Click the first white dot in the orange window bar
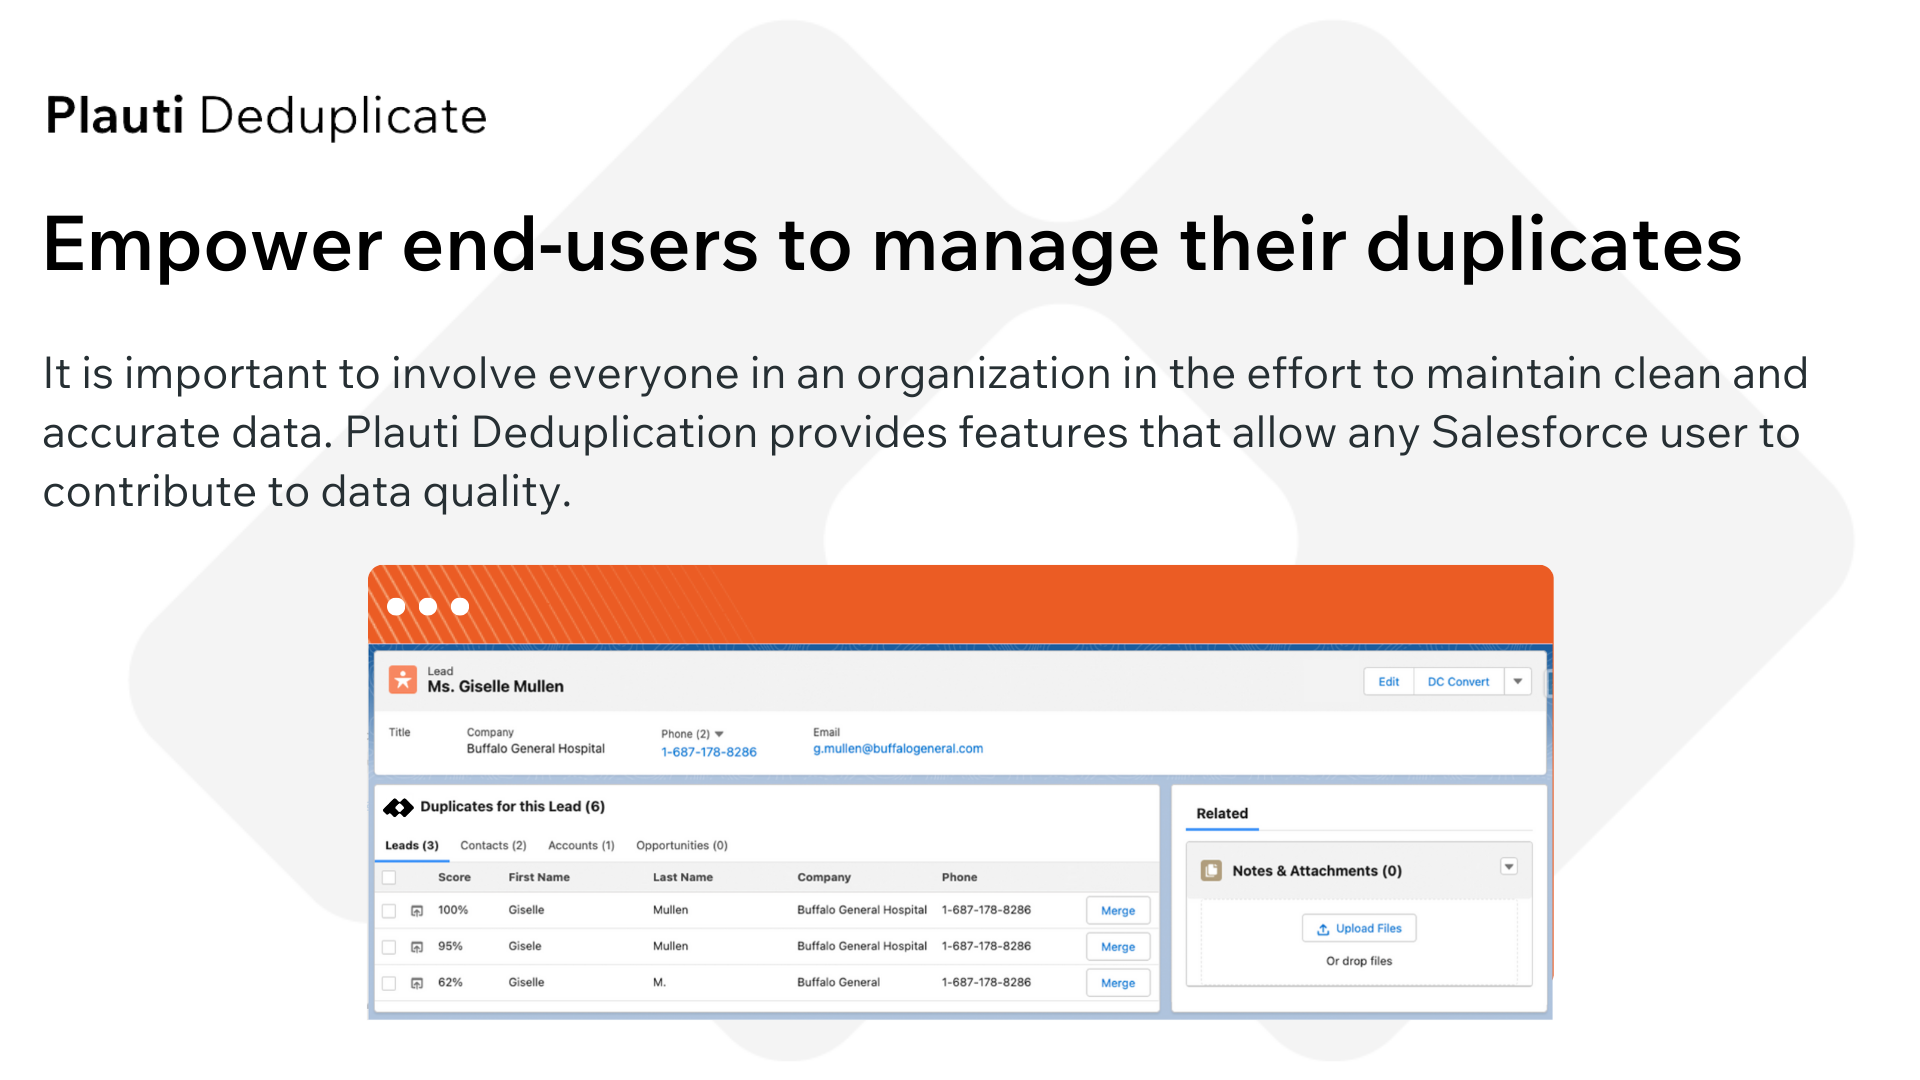Image resolution: width=1920 pixels, height=1080 pixels. [x=396, y=607]
